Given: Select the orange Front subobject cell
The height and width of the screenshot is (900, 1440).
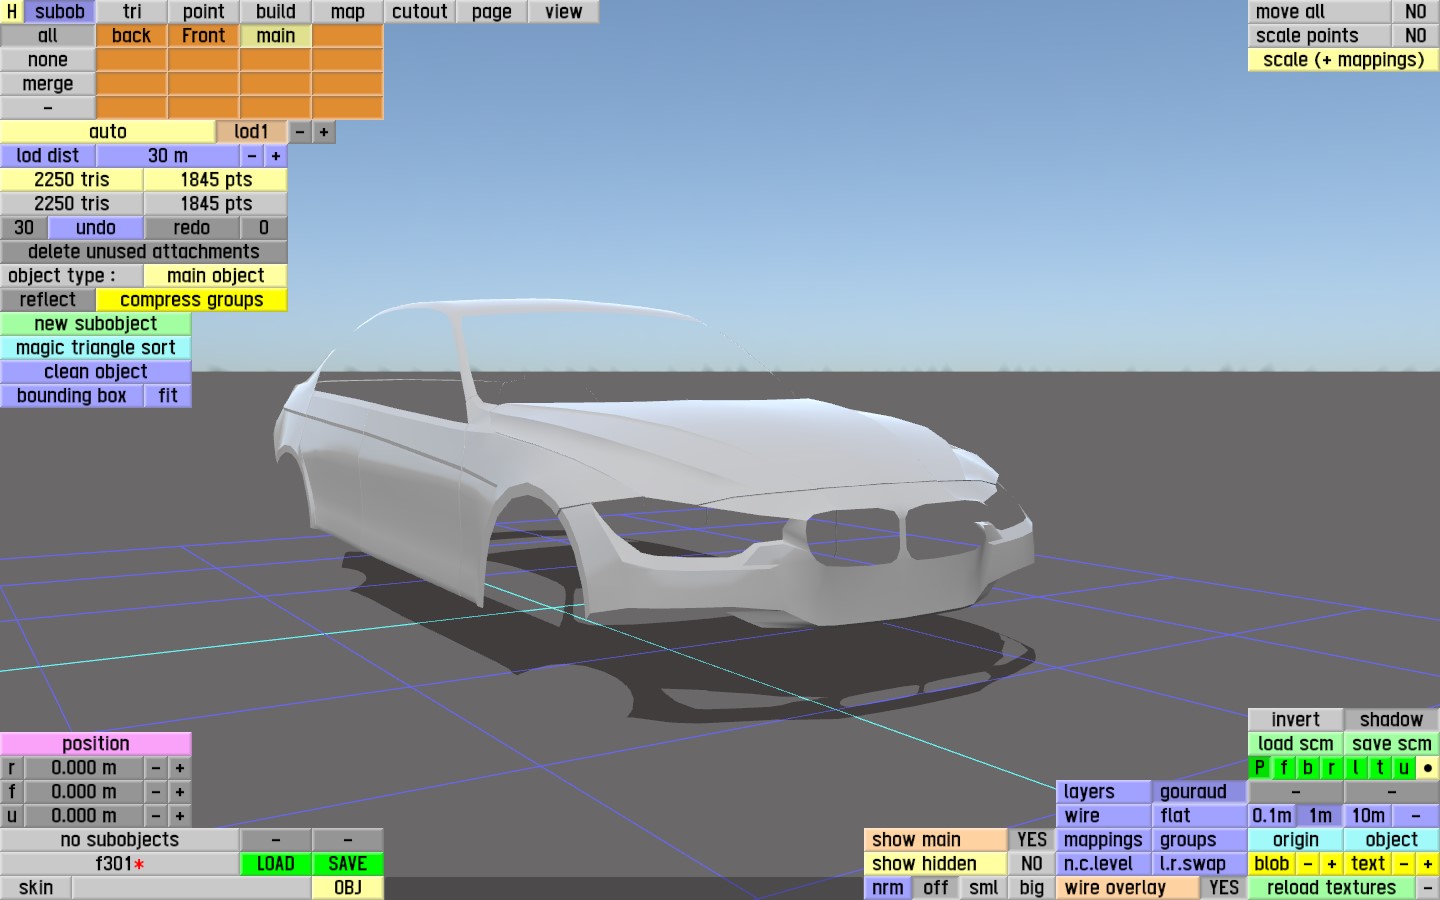Looking at the screenshot, I should click(x=204, y=36).
